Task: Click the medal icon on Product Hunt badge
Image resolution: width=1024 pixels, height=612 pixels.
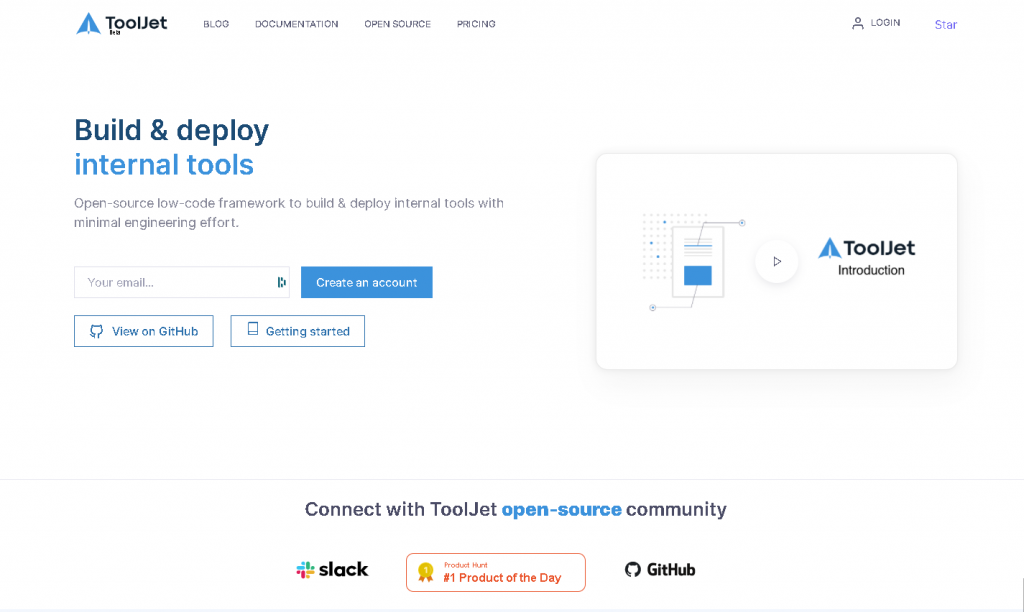Action: [426, 573]
